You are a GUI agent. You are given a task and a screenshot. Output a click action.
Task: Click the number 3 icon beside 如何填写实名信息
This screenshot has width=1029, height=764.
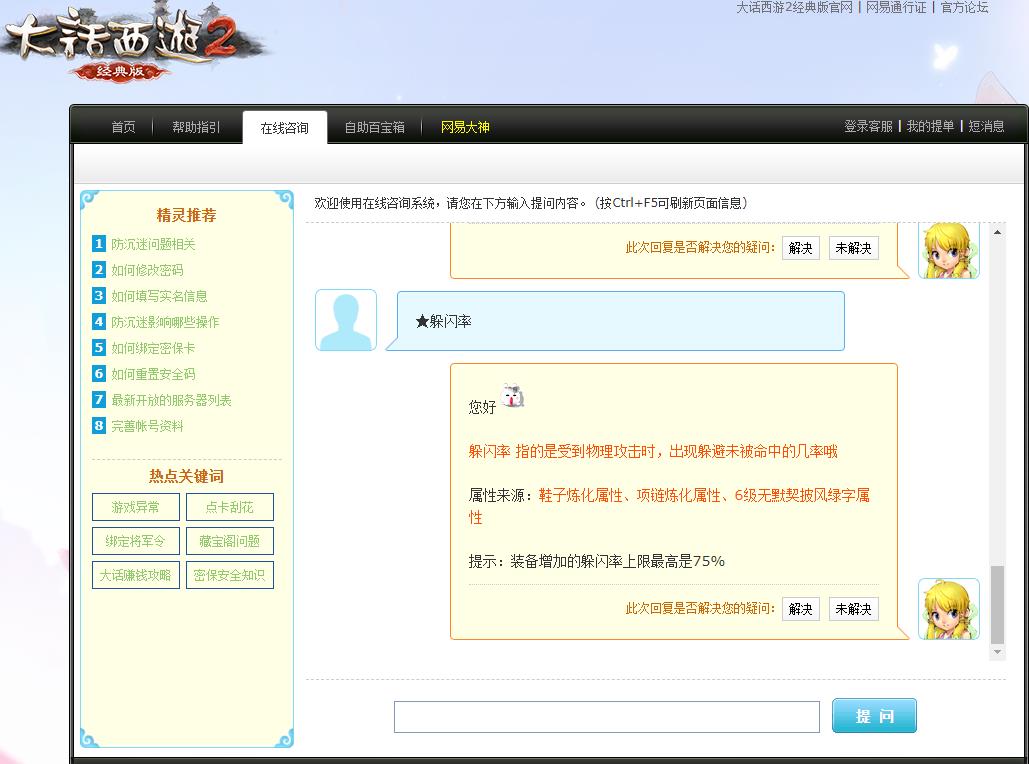point(98,296)
